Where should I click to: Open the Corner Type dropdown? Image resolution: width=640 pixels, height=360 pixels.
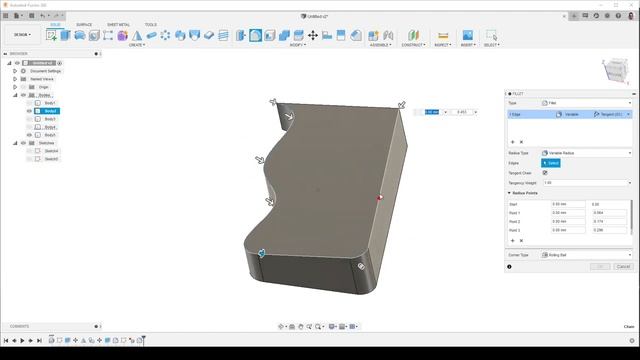tap(586, 255)
